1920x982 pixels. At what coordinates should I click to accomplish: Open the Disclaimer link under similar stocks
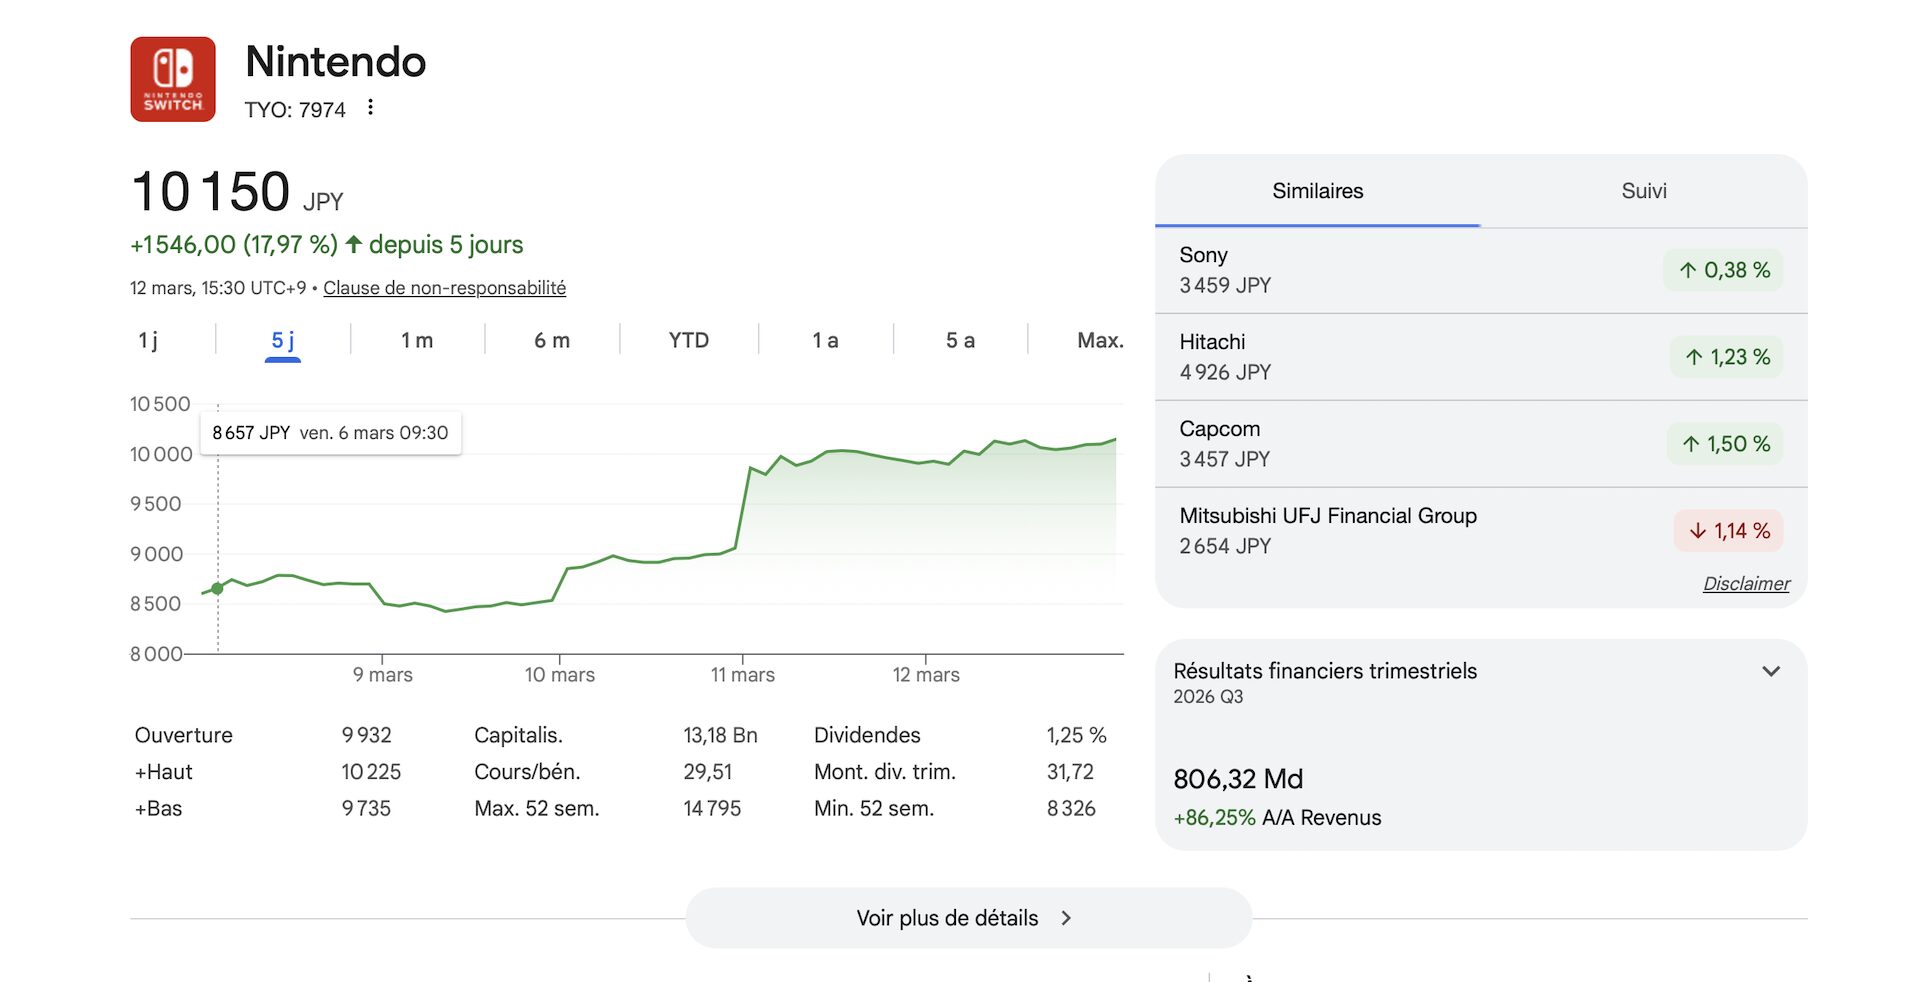click(x=1746, y=584)
